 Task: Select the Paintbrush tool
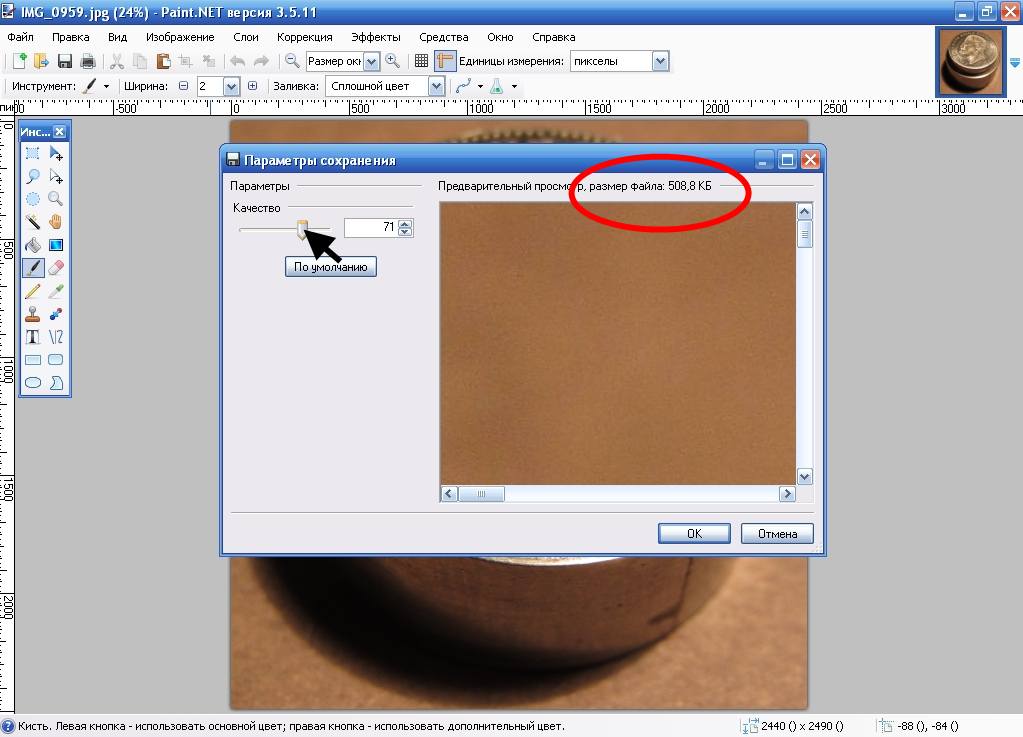pos(33,267)
